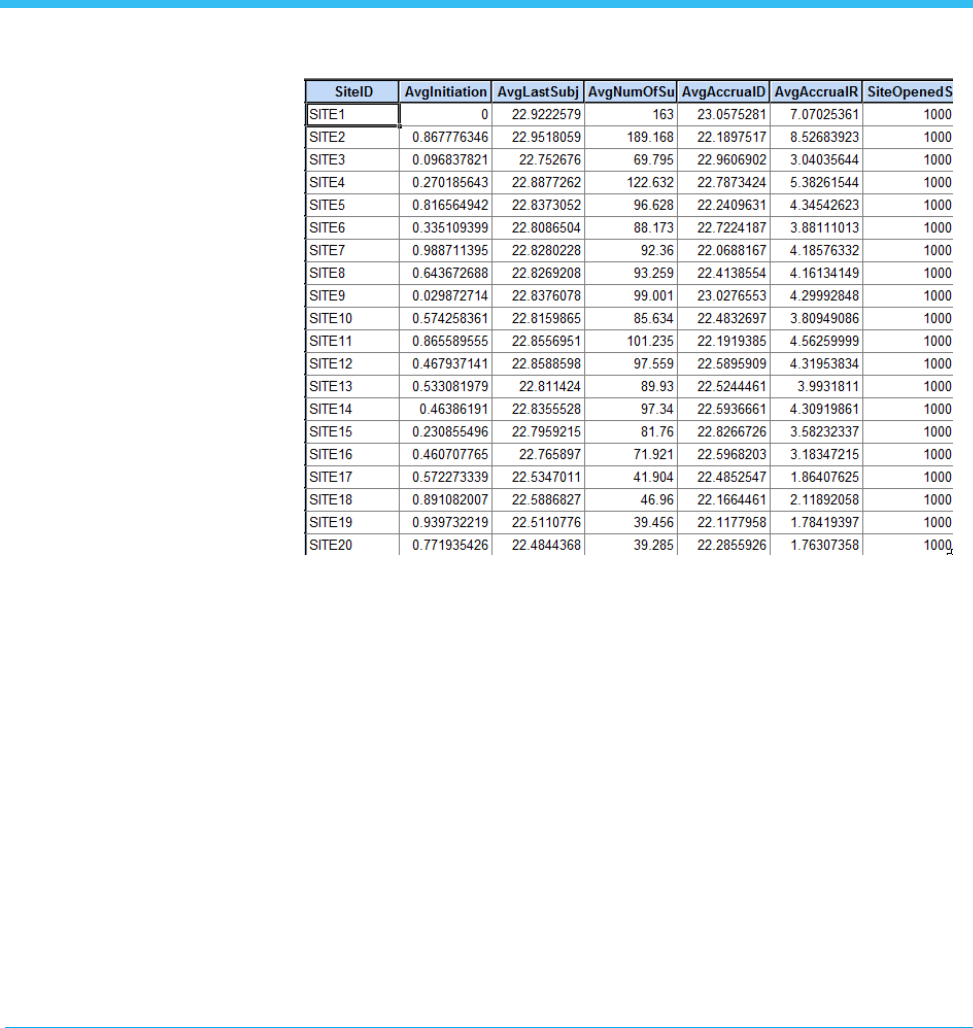Viewport: 973px width, 1028px height.
Task: Click the AvgAccrualR column header
Action: pyautogui.click(x=816, y=92)
